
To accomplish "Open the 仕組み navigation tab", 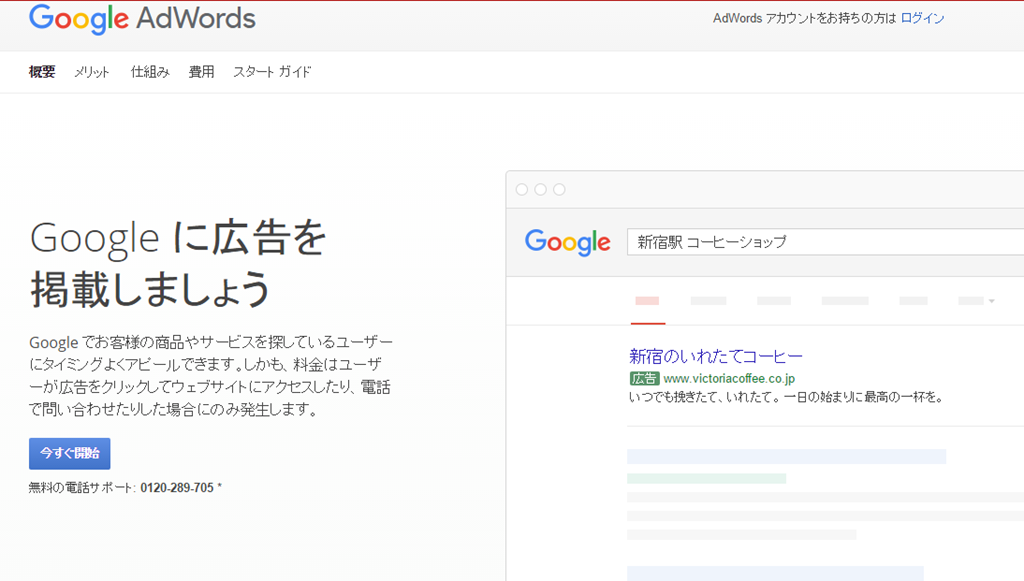I will [x=150, y=72].
